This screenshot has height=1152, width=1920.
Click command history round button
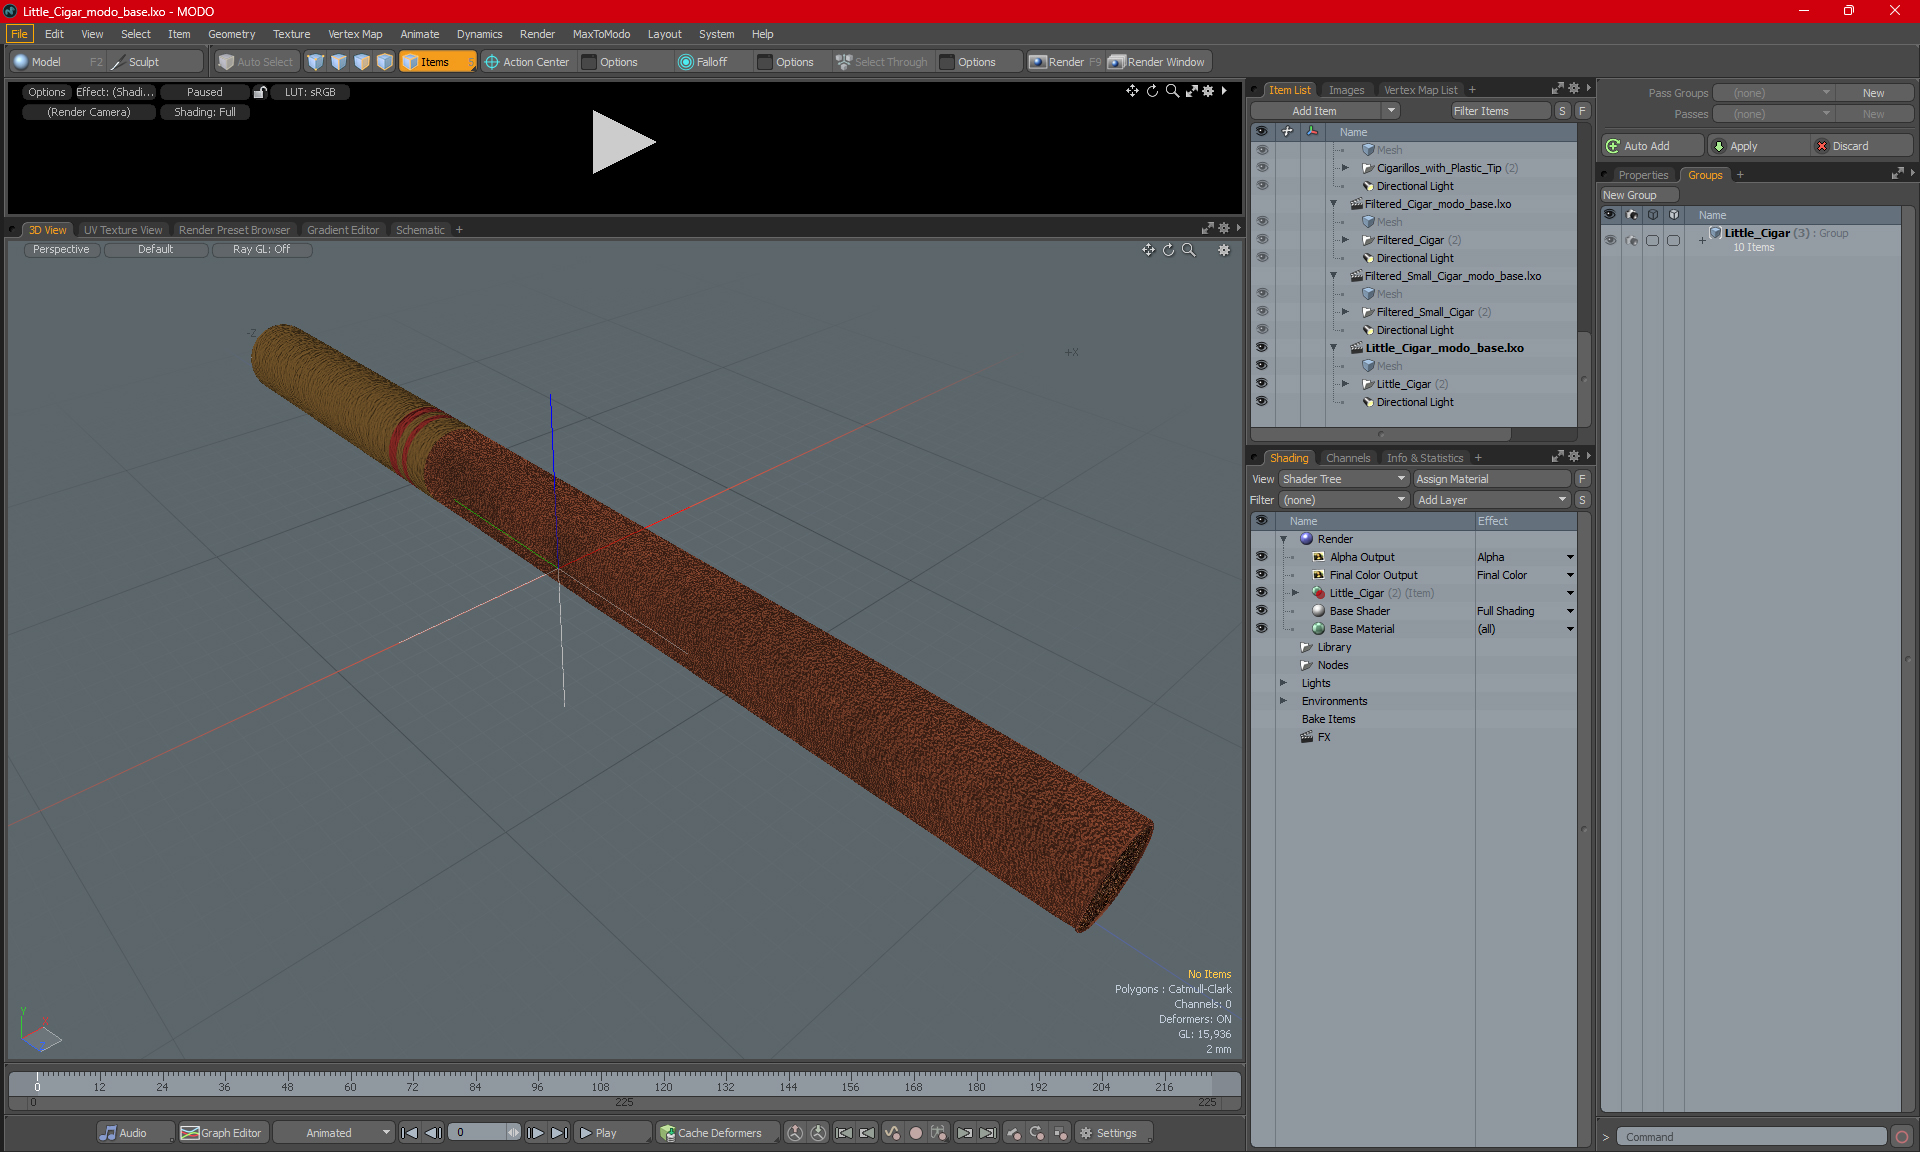coord(1902,1137)
